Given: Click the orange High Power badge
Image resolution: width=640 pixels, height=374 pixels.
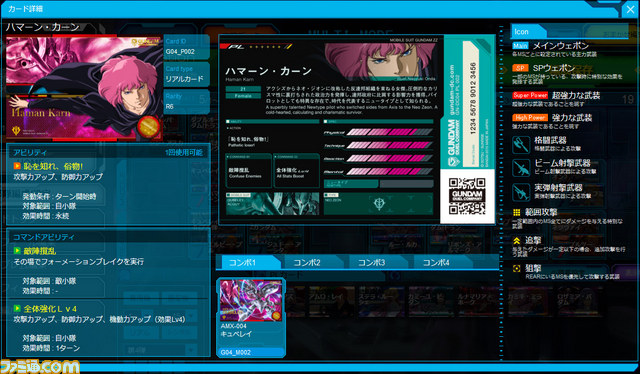Looking at the screenshot, I should [530, 118].
